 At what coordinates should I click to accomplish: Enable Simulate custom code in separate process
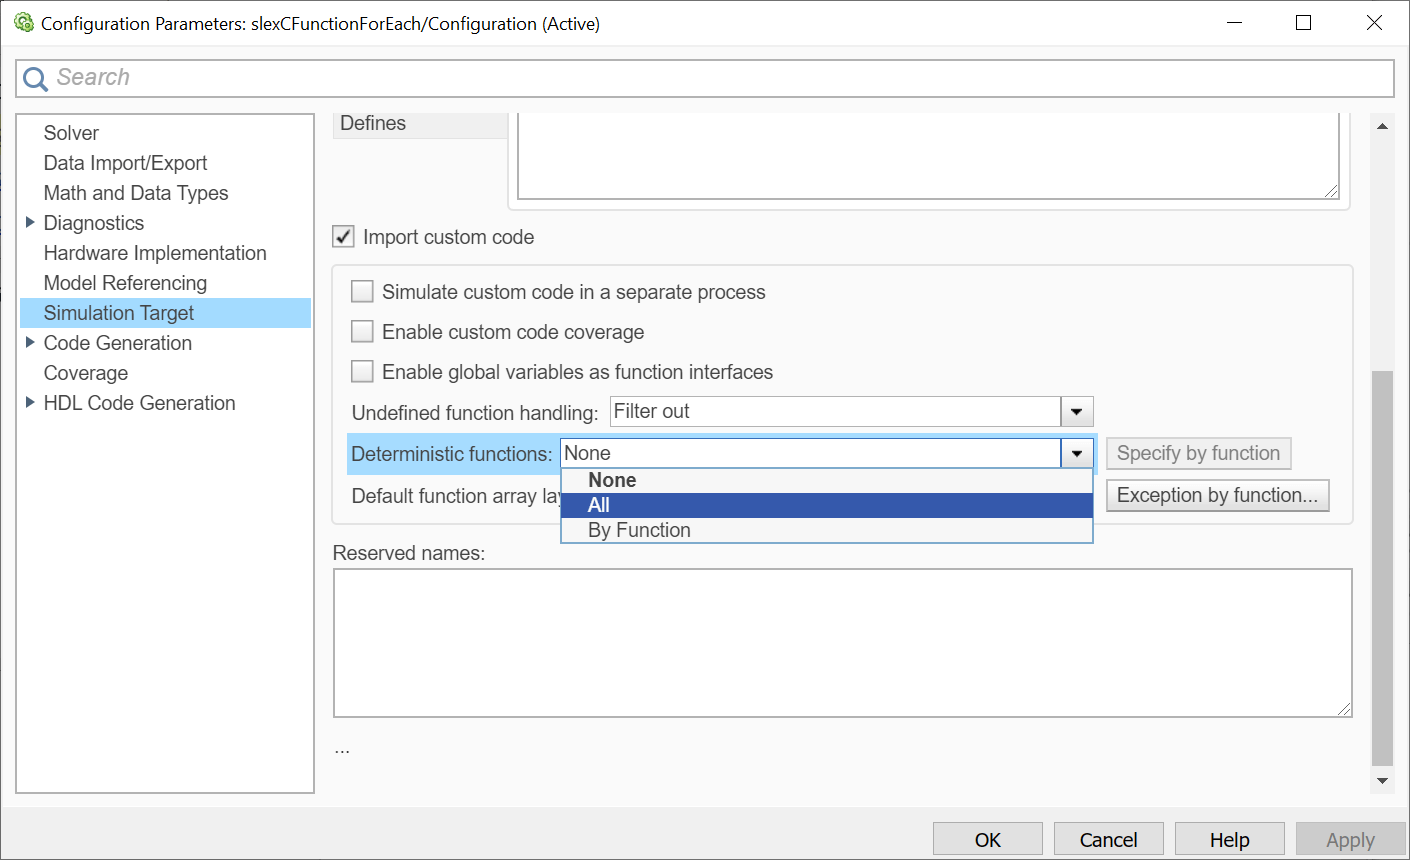tap(362, 292)
